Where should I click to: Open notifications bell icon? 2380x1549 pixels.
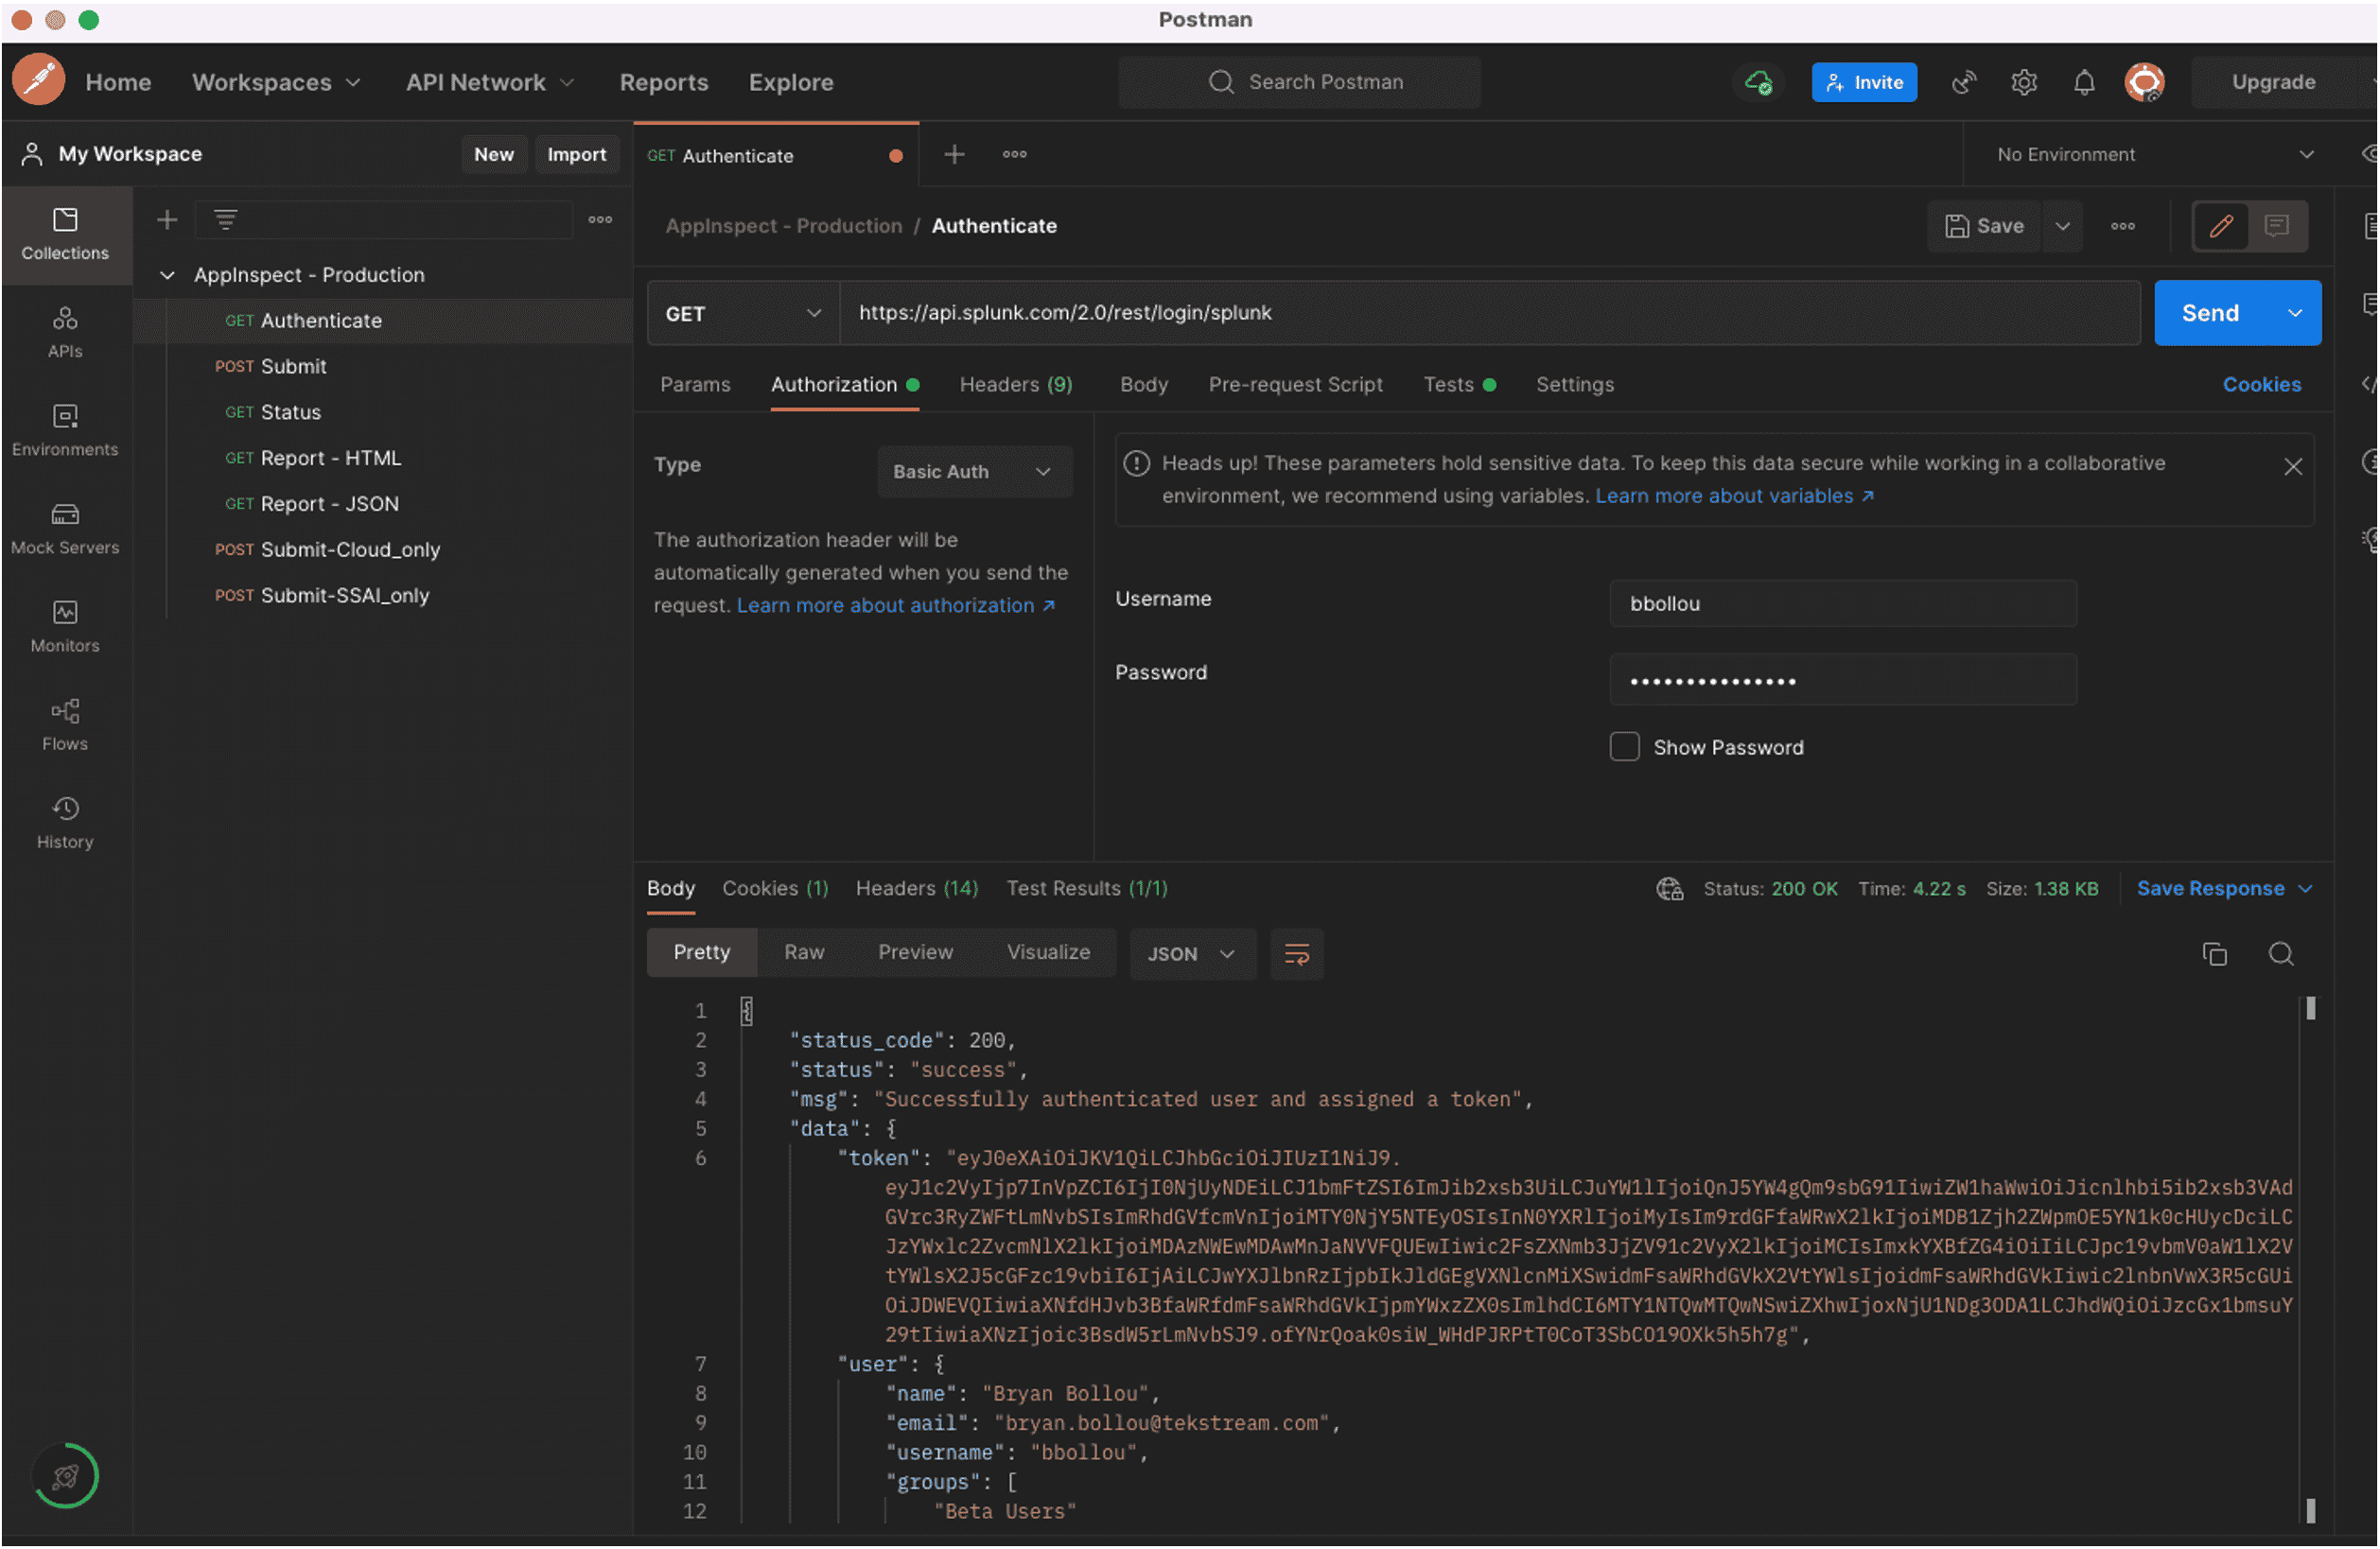point(2083,82)
